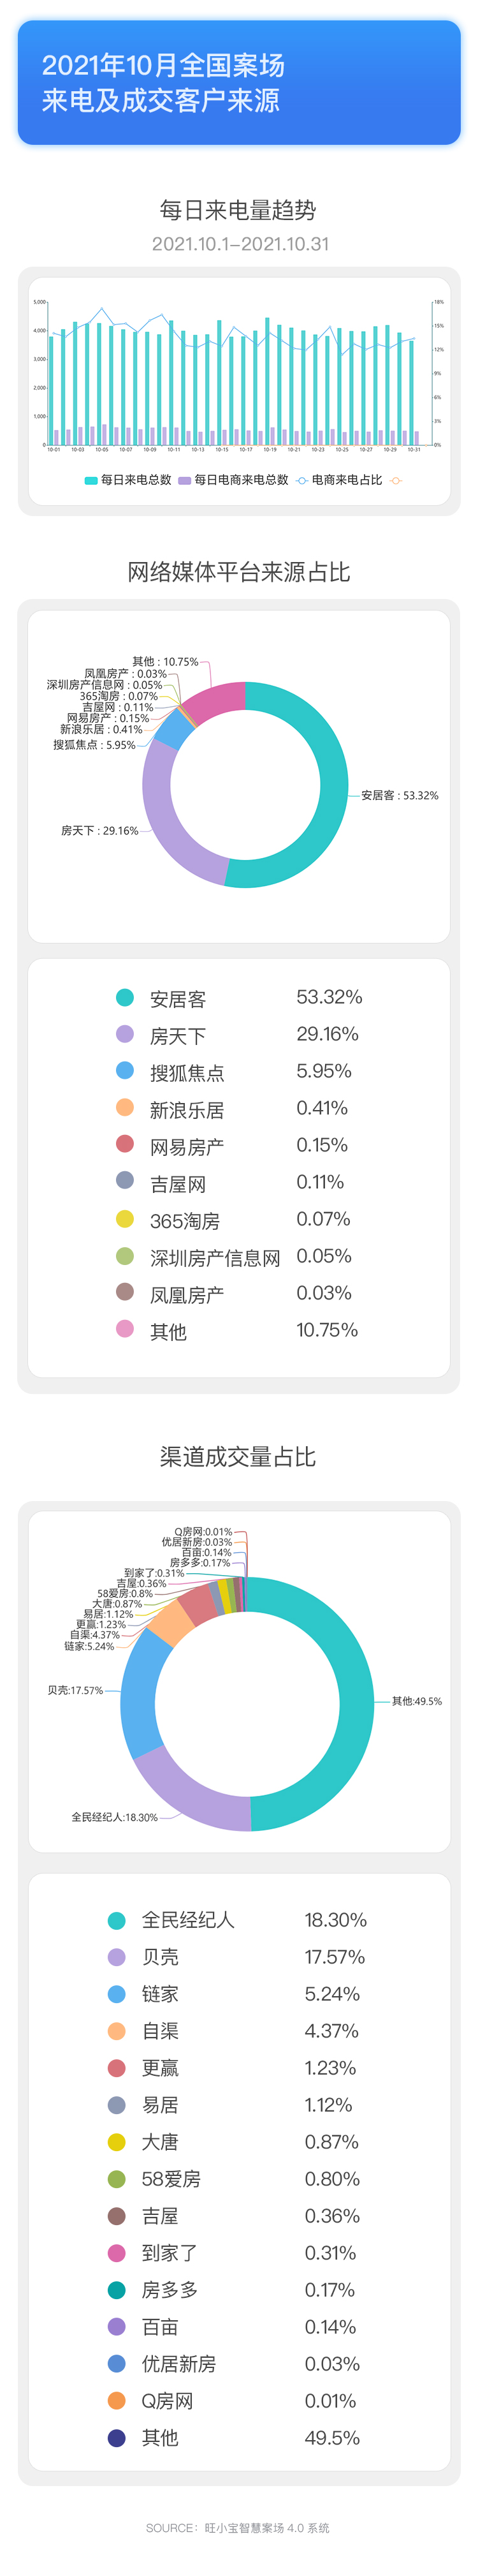Viewport: 478px width, 2576px height.
Task: Toggle the 每日来电总数 legend entry
Action: [128, 480]
